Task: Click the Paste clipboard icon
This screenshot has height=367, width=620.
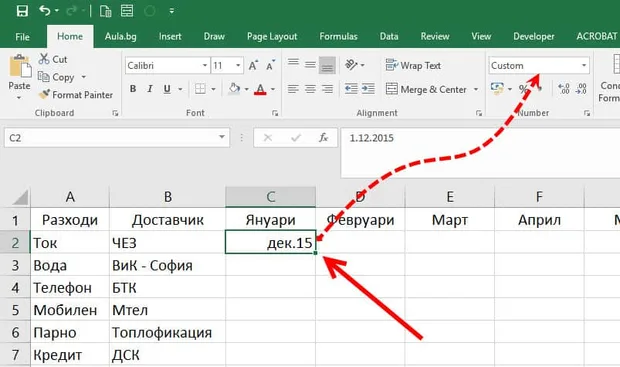Action: click(x=20, y=66)
